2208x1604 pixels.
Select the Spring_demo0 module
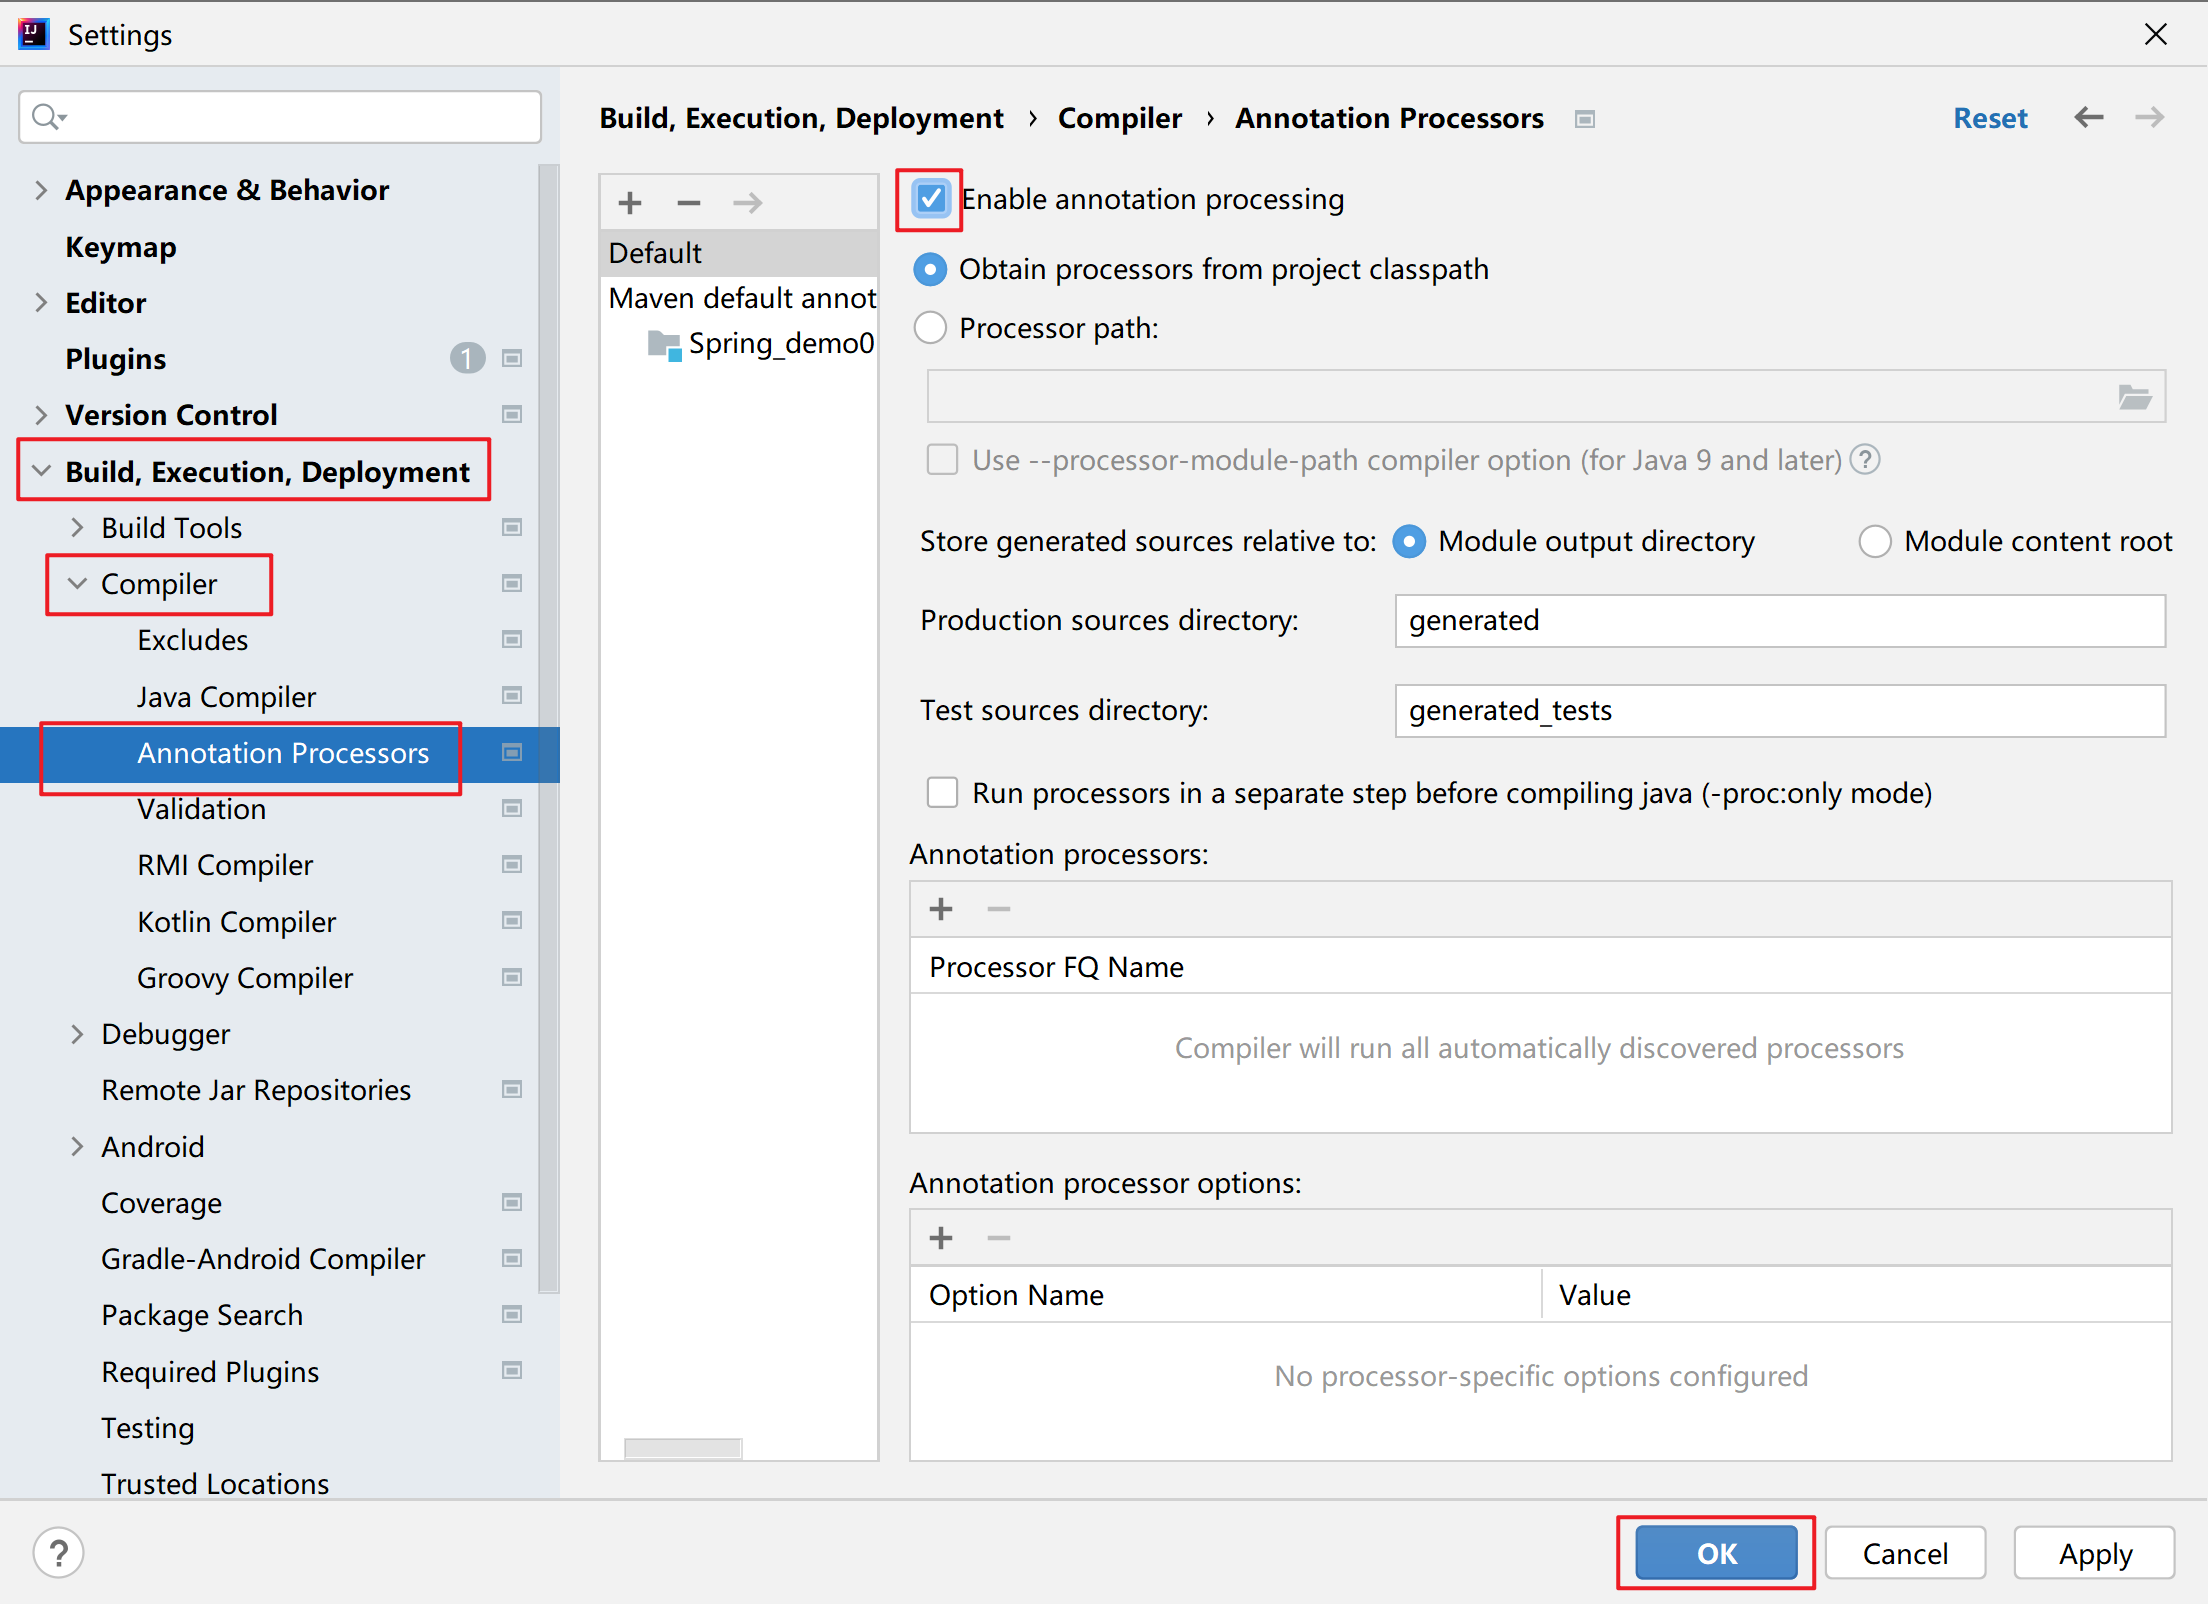[x=762, y=343]
